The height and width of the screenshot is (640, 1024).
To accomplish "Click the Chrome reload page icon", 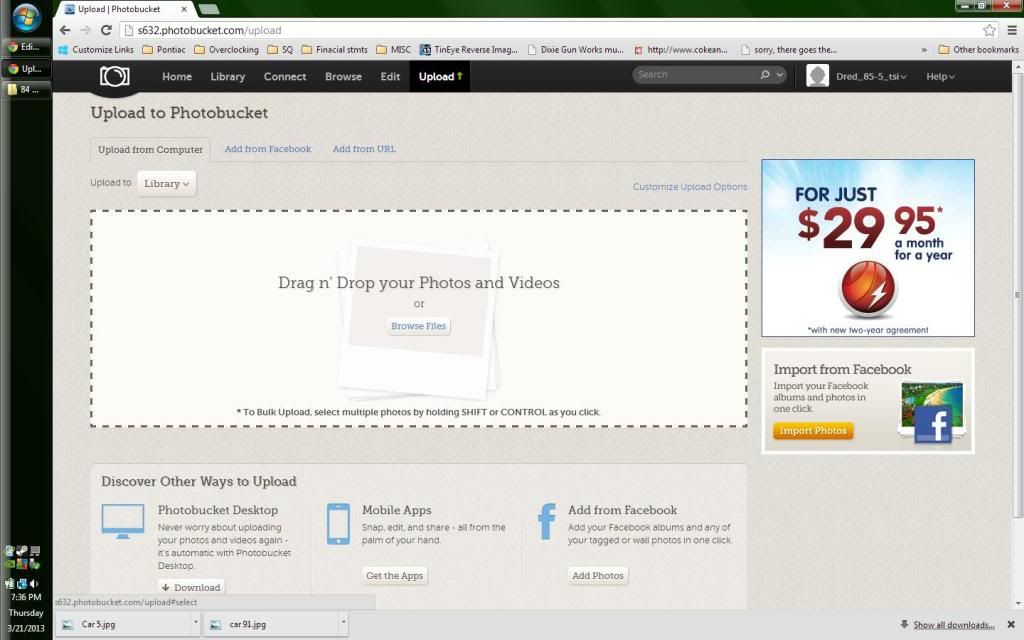I will tap(106, 30).
